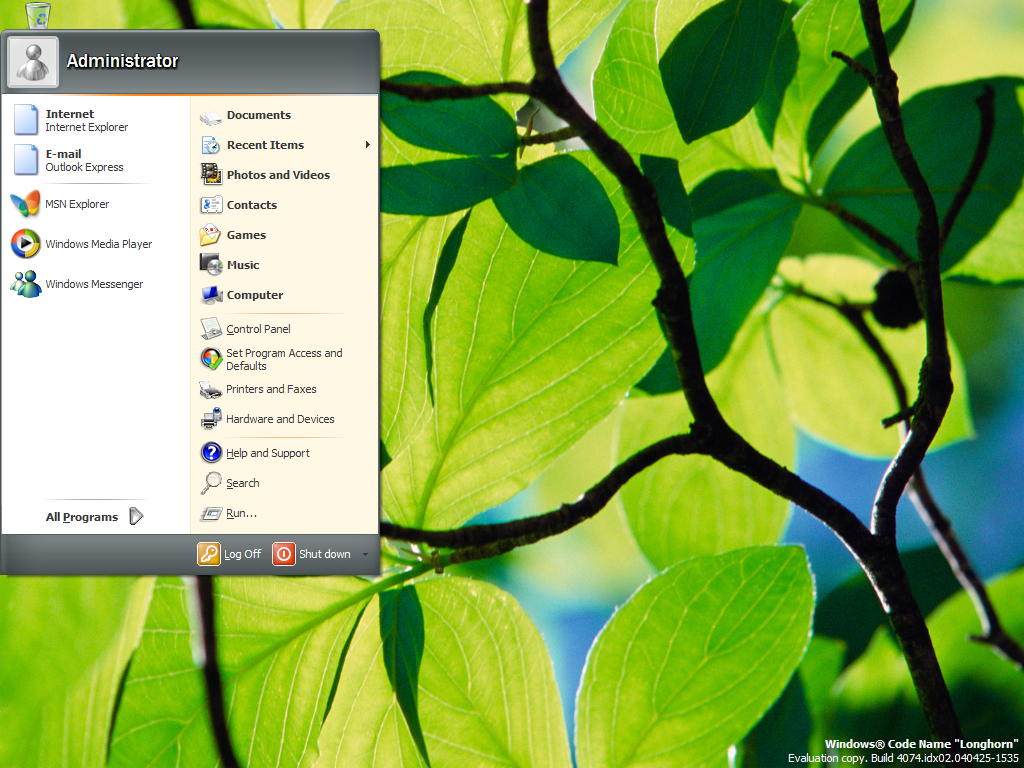Launch Windows Messenger from its icon

click(25, 284)
